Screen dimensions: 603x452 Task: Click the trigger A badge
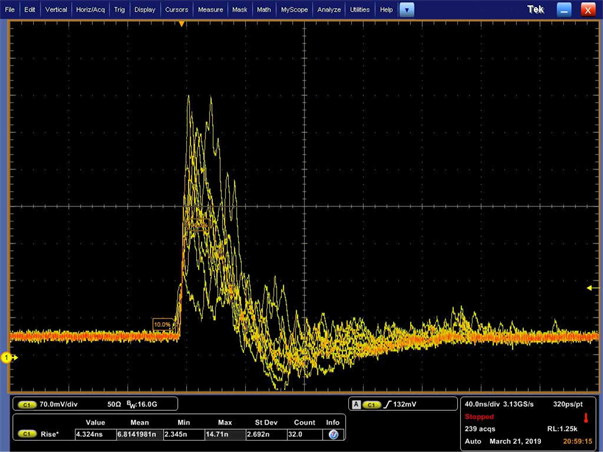click(x=356, y=404)
